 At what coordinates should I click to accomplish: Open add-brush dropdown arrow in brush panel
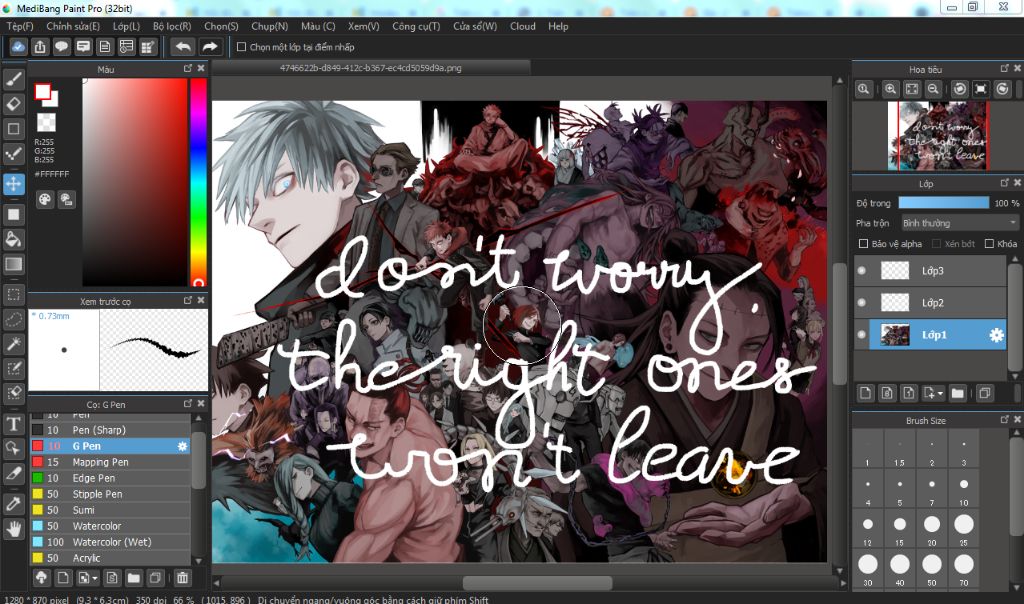[x=95, y=579]
